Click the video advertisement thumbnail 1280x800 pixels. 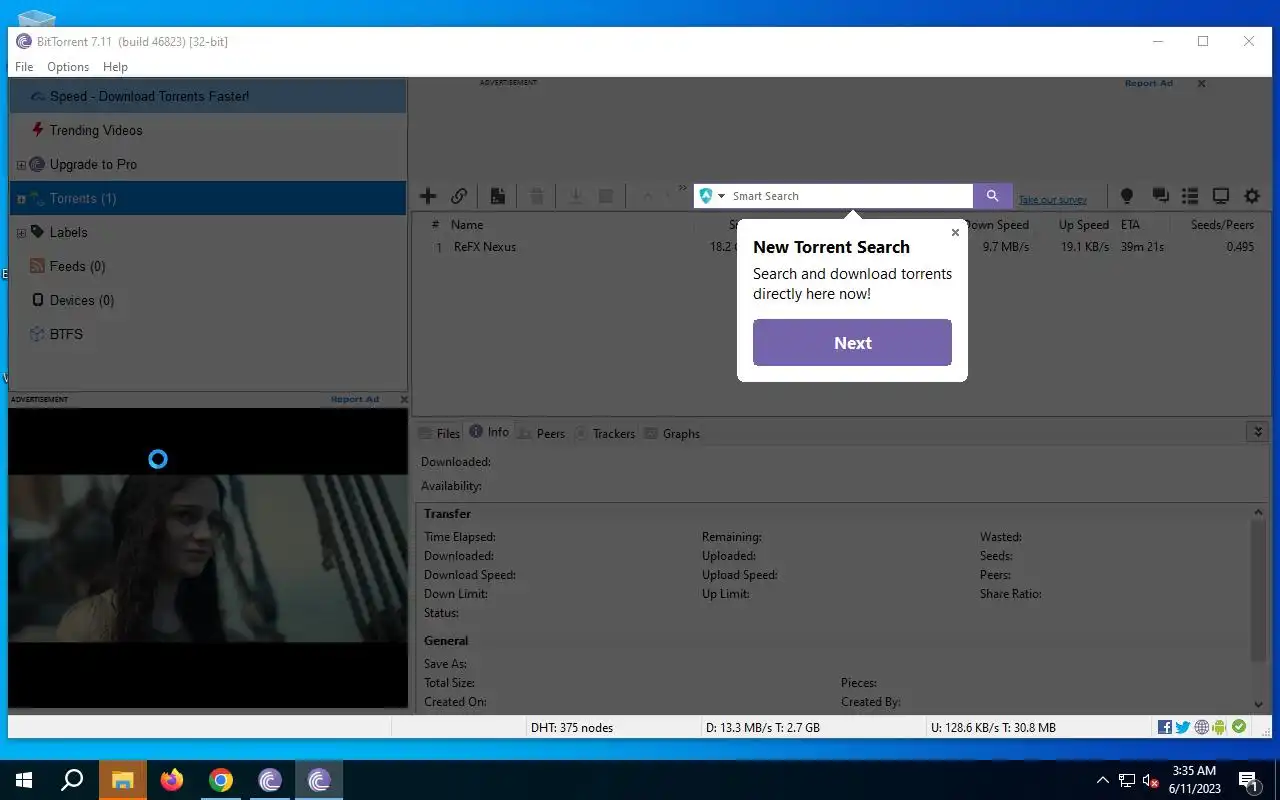(x=208, y=558)
